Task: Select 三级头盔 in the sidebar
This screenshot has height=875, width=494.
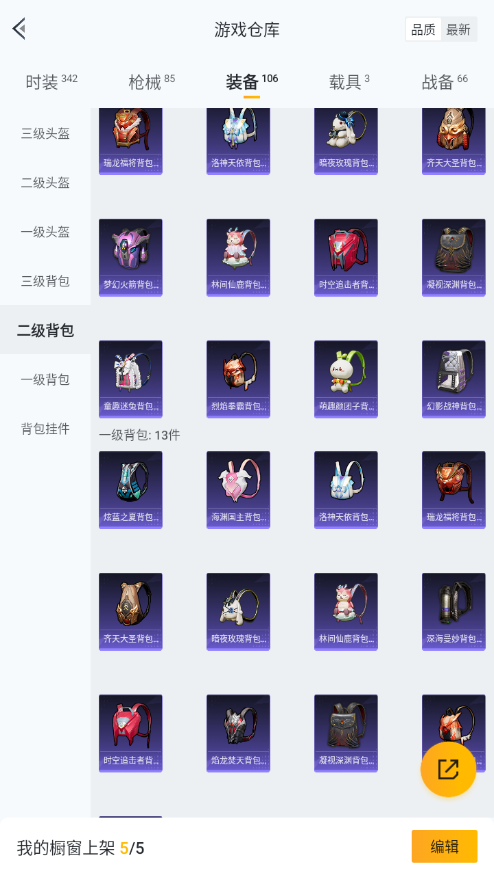Action: click(45, 133)
